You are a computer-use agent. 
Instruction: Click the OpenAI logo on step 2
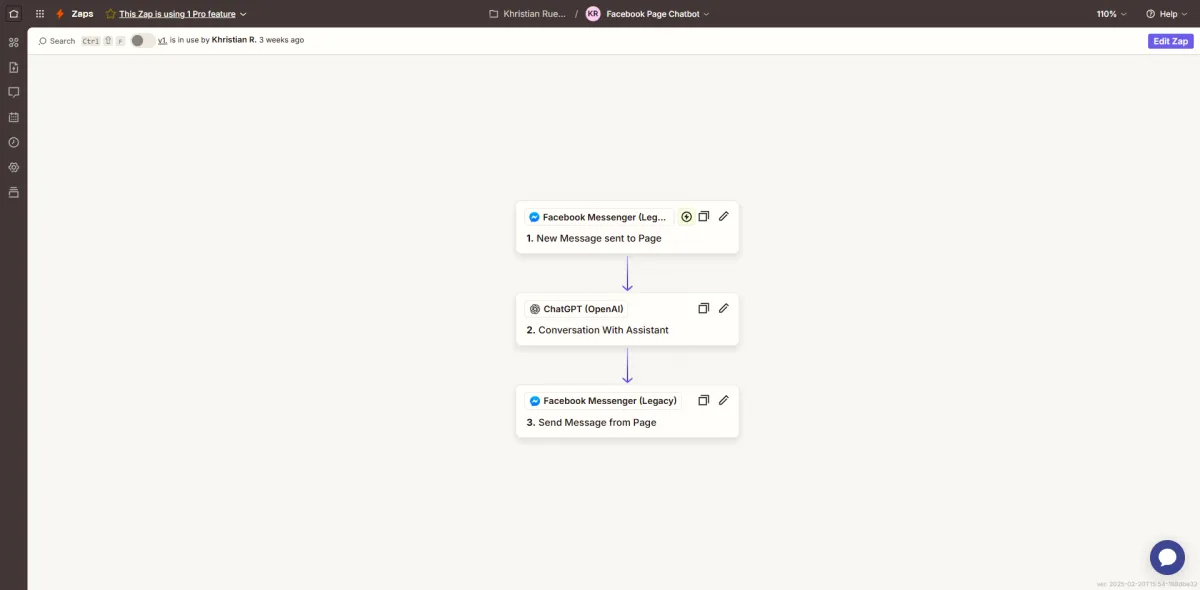535,309
